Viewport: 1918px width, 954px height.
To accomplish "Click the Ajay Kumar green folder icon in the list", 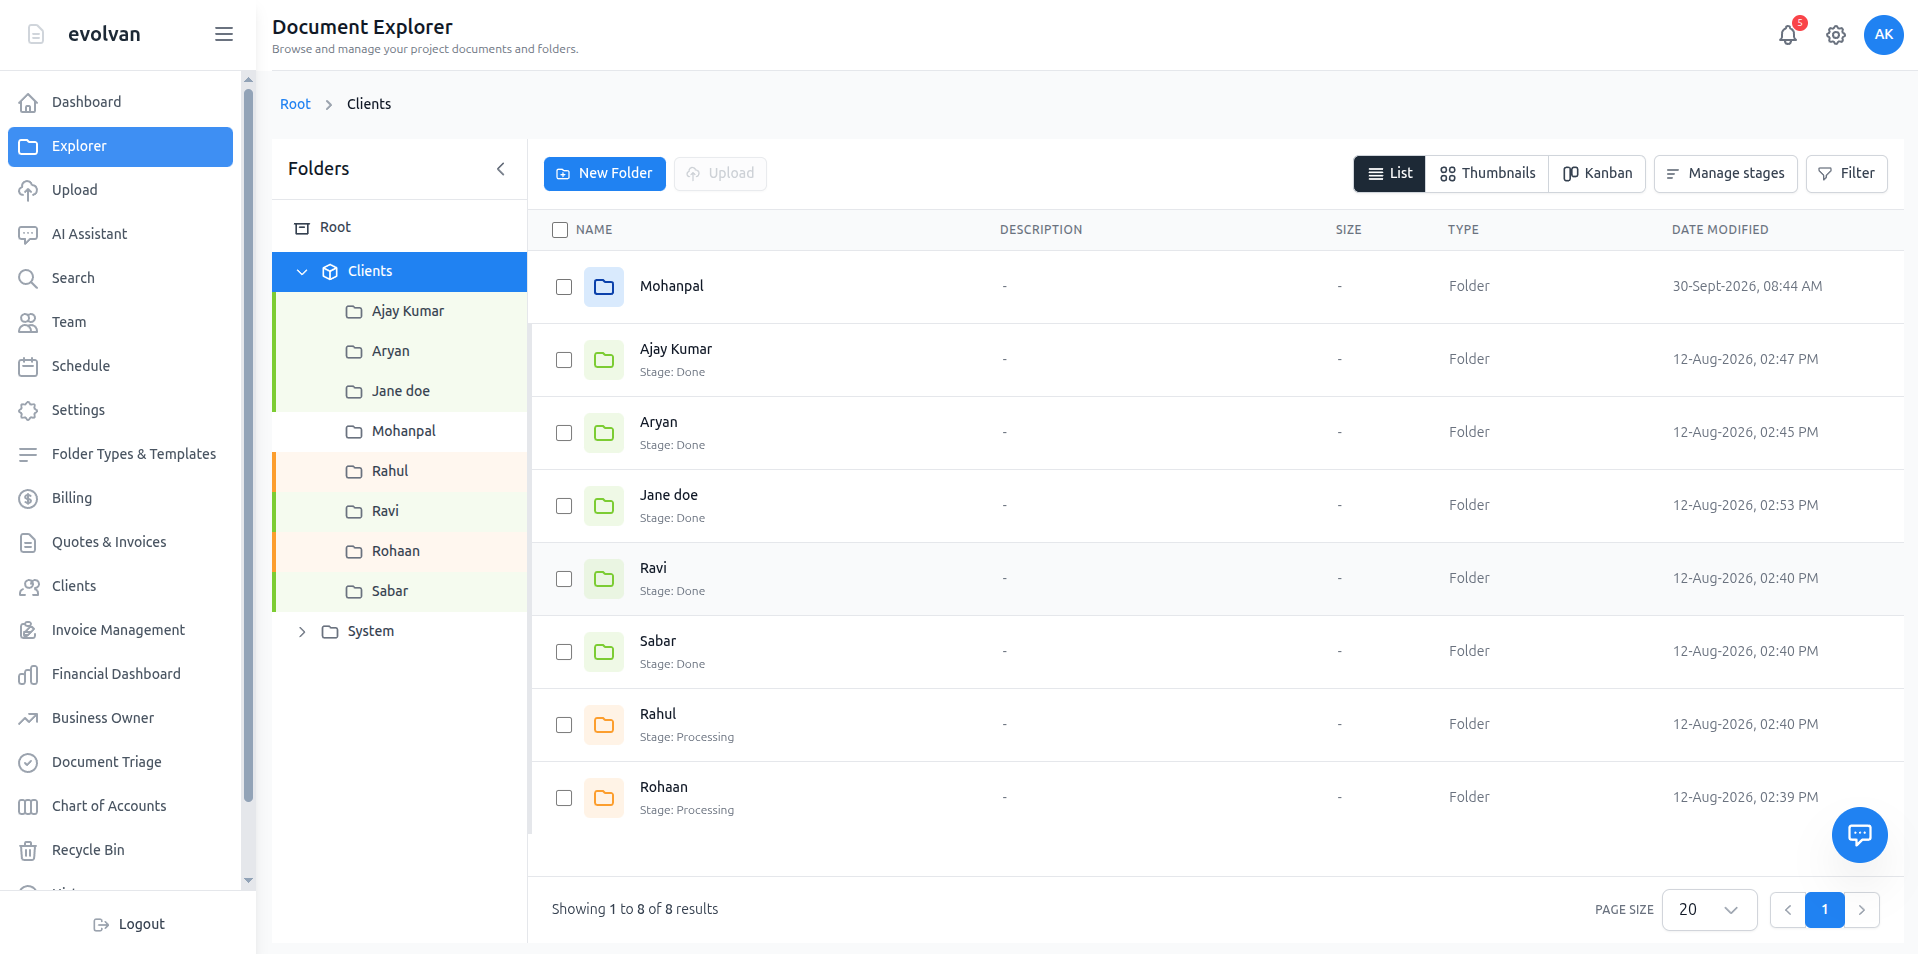I will point(604,360).
